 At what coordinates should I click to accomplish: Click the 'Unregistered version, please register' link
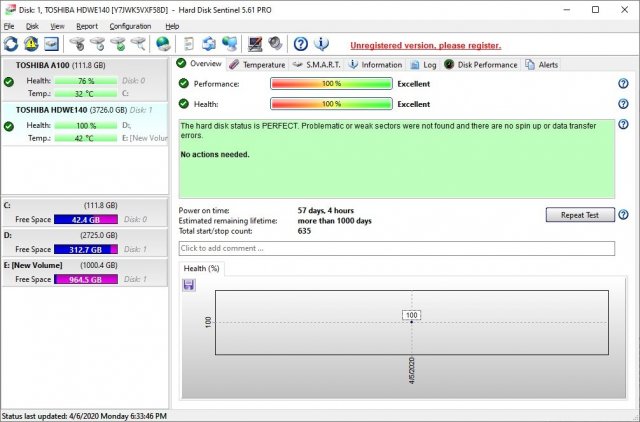point(425,45)
